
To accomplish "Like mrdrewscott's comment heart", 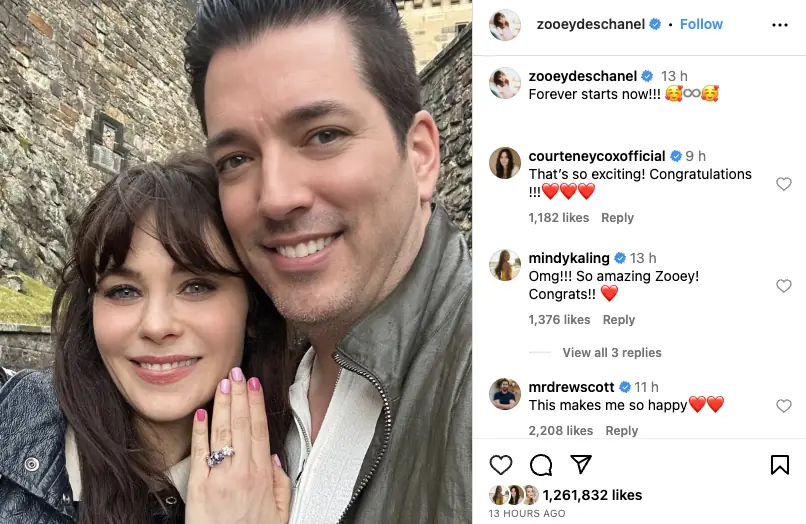I will pyautogui.click(x=783, y=406).
